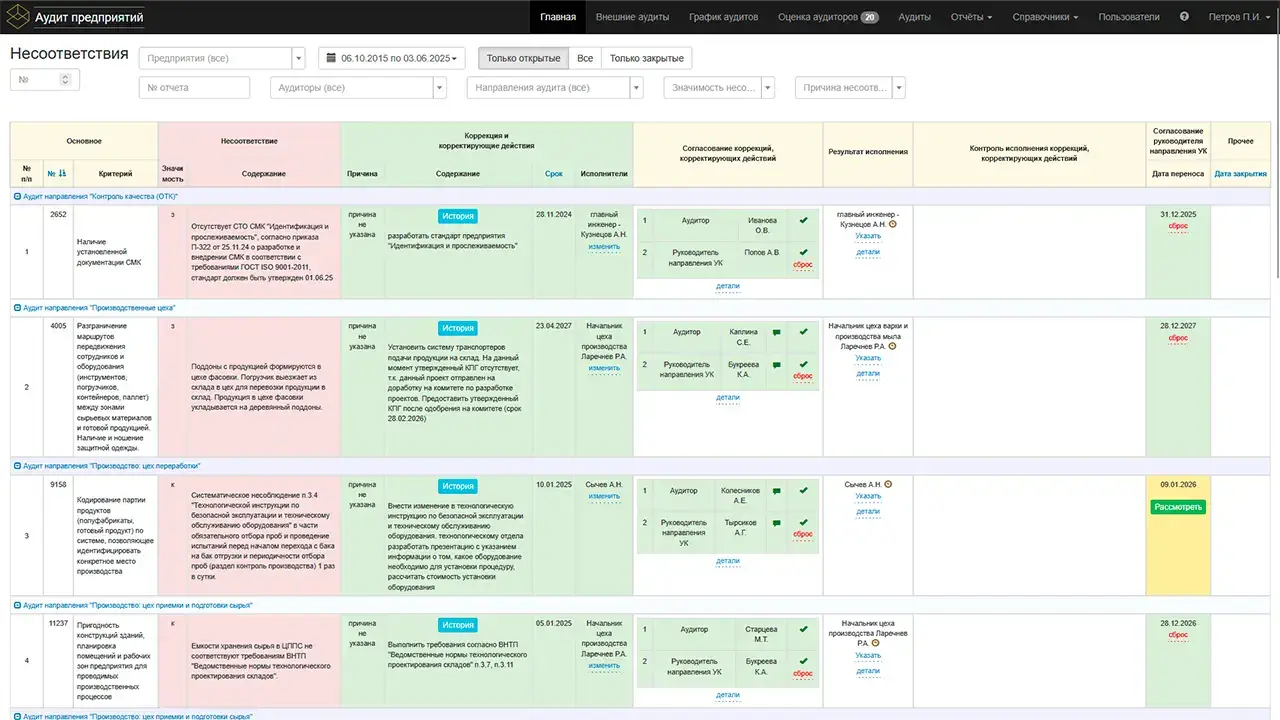
Task: Collapse the Контроль качества (ОТК) audit group
Action: pos(17,197)
